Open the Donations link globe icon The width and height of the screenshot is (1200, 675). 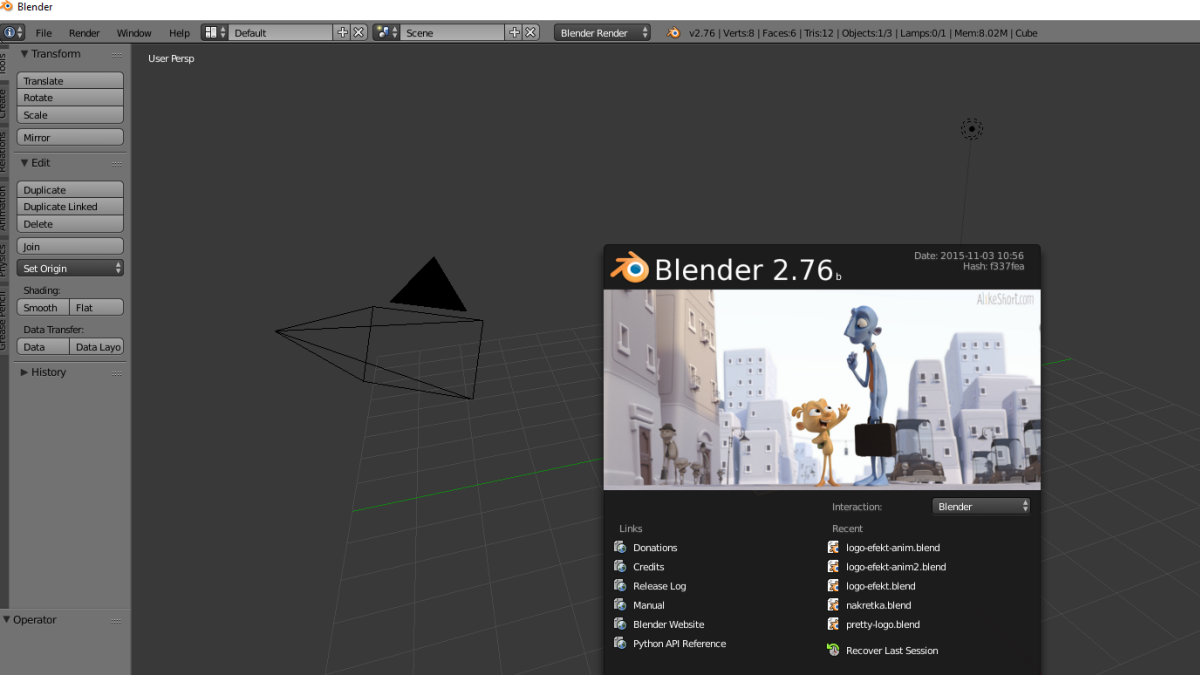pos(622,547)
